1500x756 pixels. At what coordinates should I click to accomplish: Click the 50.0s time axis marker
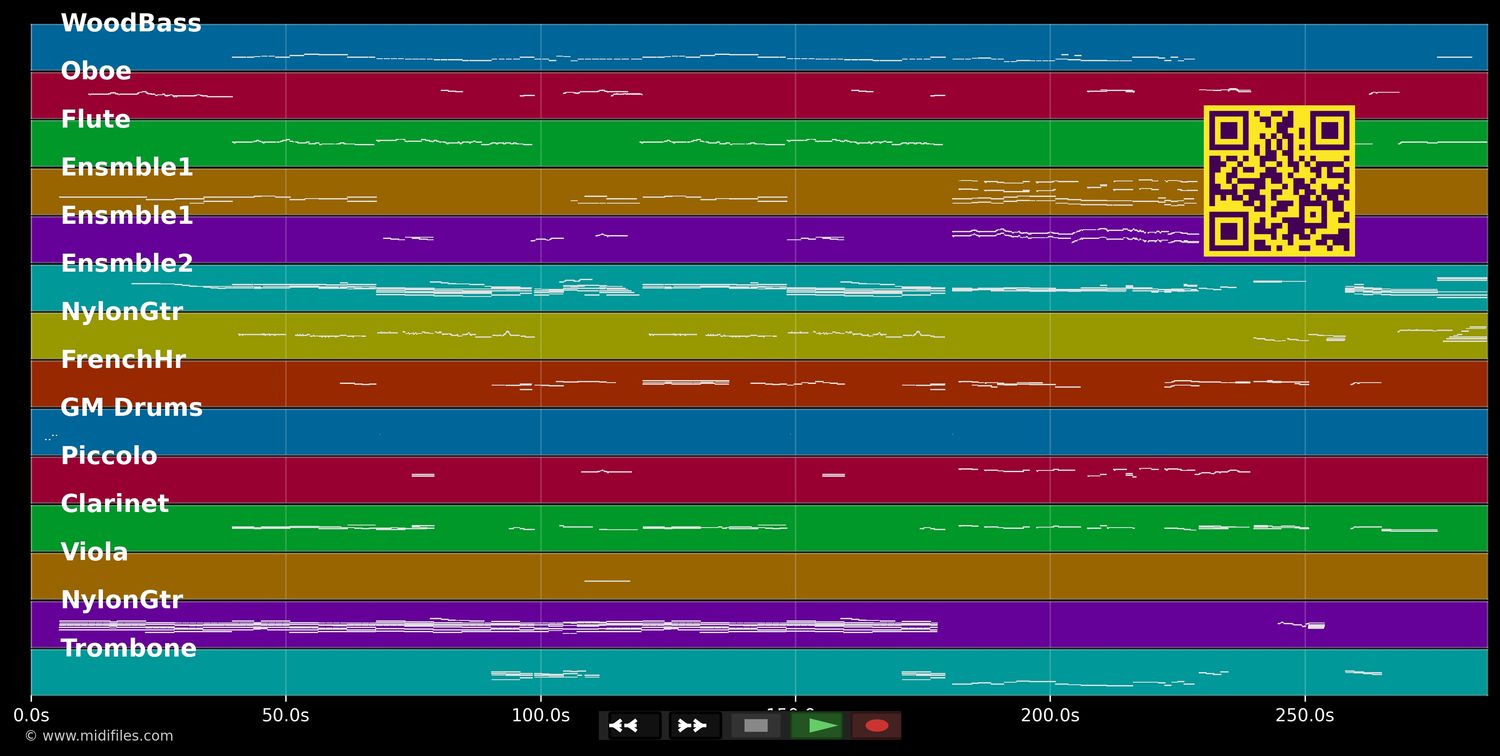coord(285,715)
